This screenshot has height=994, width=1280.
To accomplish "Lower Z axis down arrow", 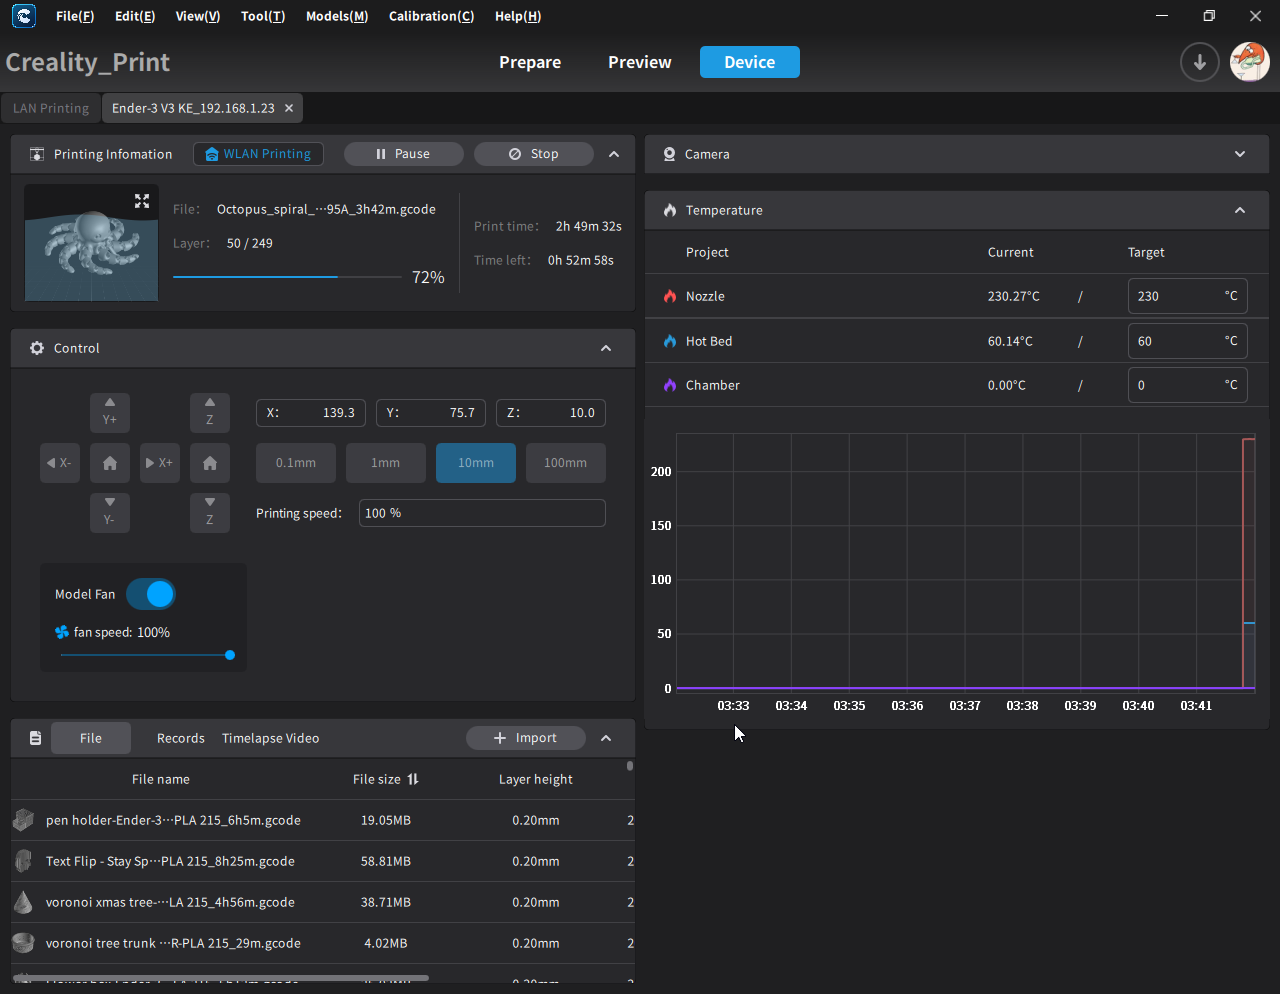I will click(210, 513).
